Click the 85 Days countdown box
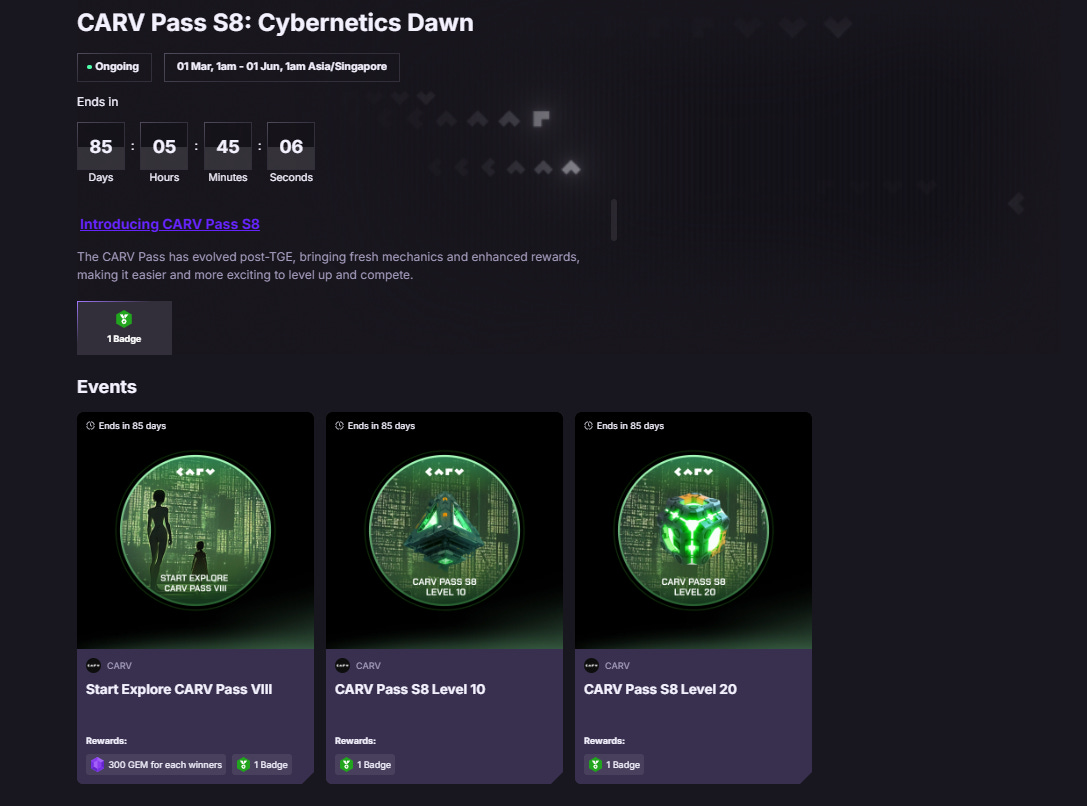This screenshot has width=1087, height=806. coord(101,146)
